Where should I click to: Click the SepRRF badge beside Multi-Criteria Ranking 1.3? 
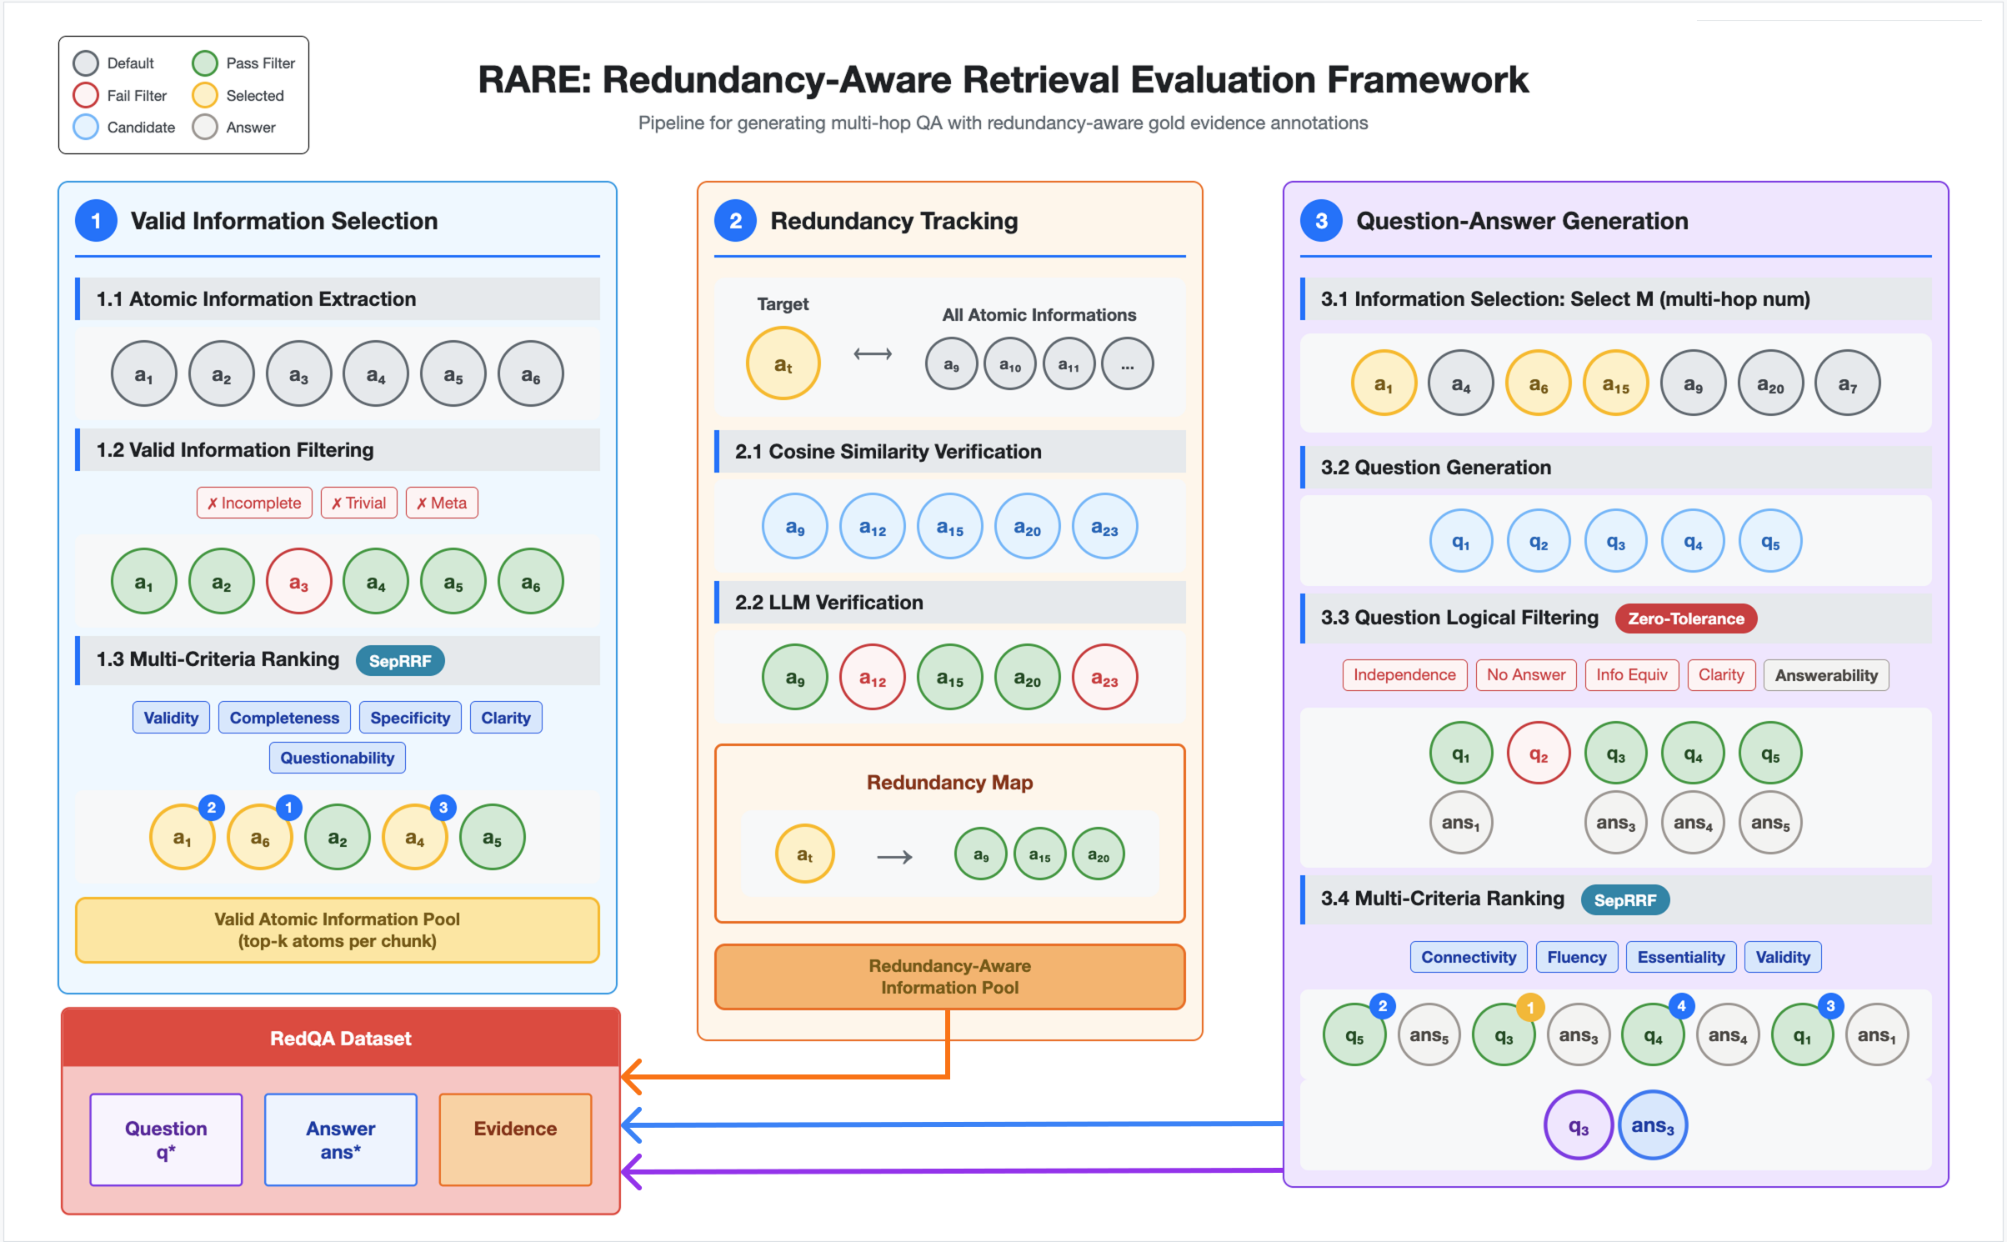(400, 660)
